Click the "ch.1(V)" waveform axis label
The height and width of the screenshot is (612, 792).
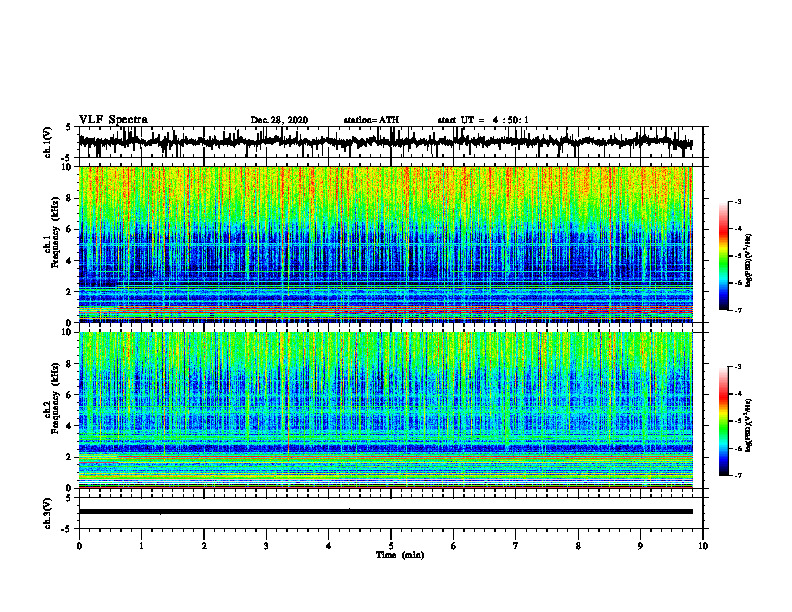(48, 142)
